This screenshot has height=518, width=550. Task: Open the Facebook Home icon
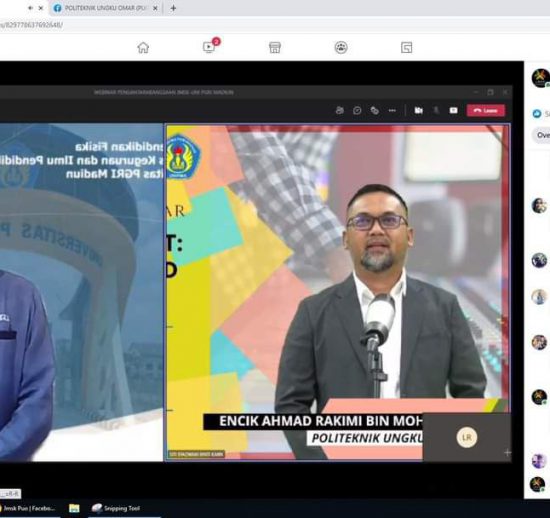[143, 47]
